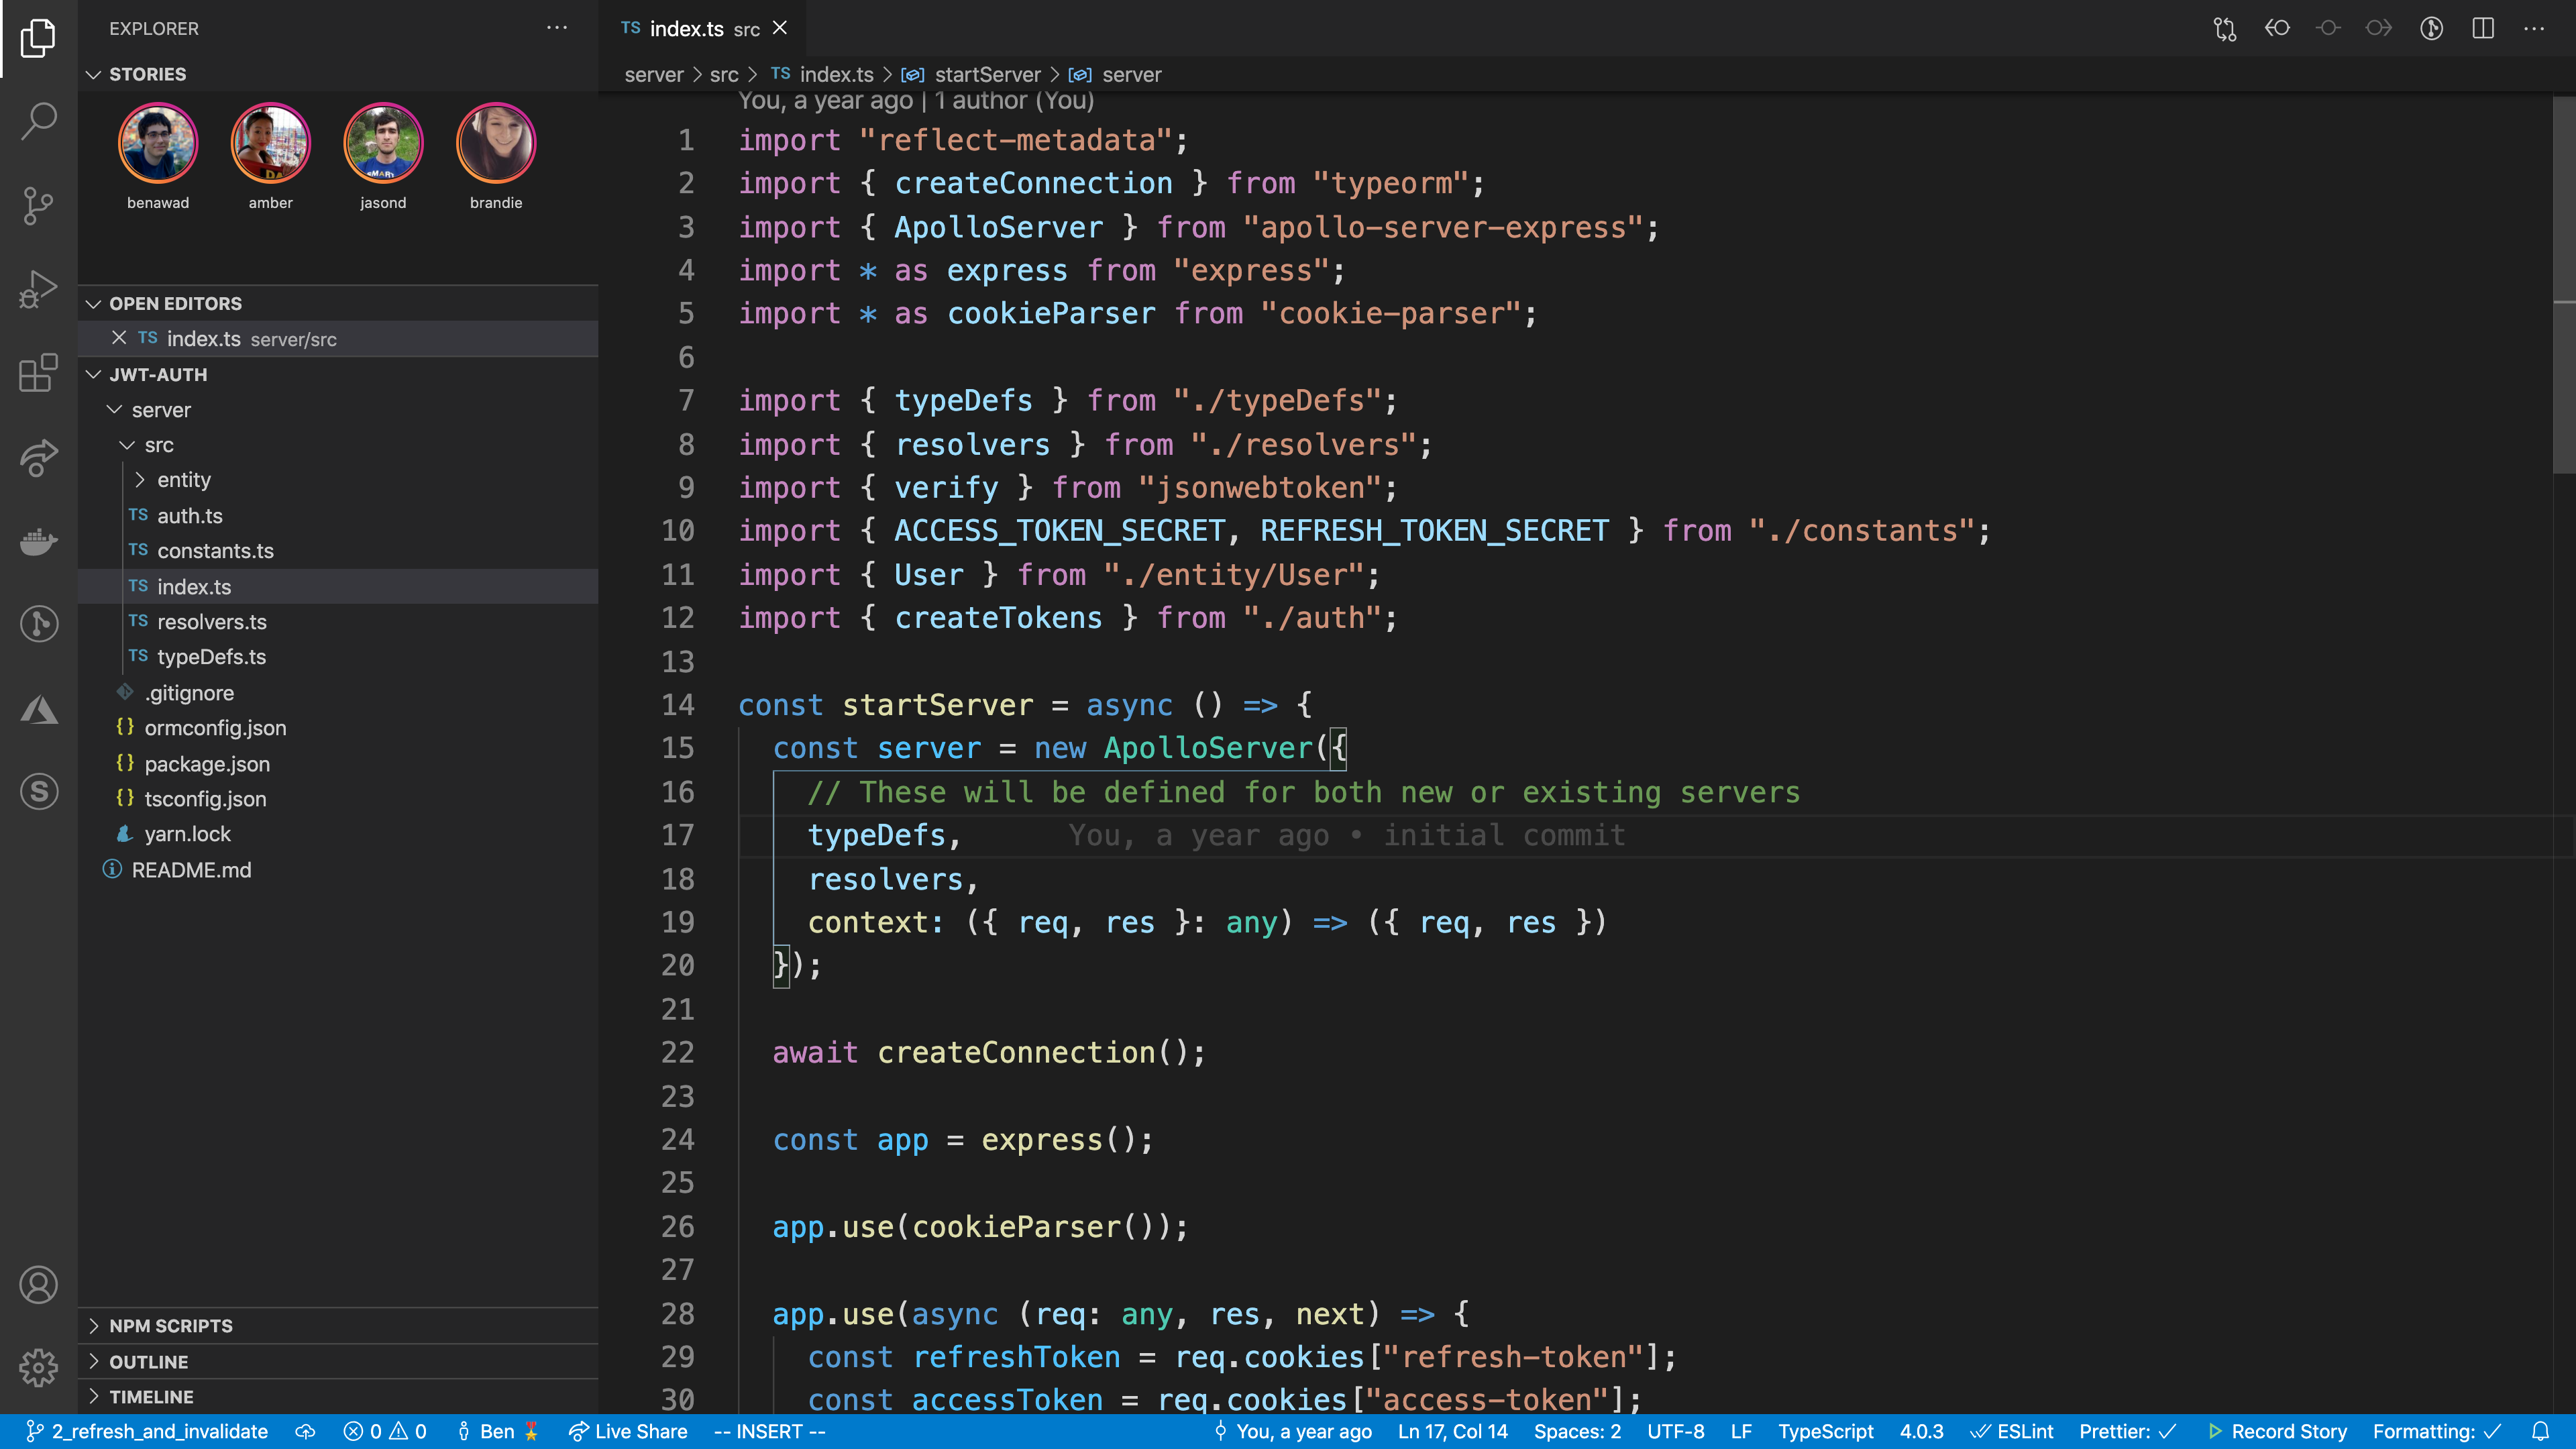Open the Extensions view
The height and width of the screenshot is (1449, 2576).
(x=38, y=373)
